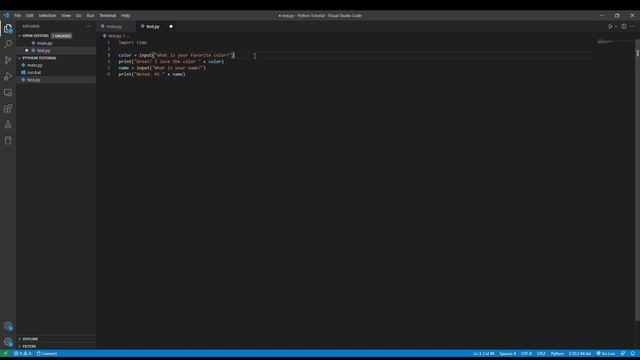Run the Python file with play button
This screenshot has width=640, height=360.
tap(610, 27)
